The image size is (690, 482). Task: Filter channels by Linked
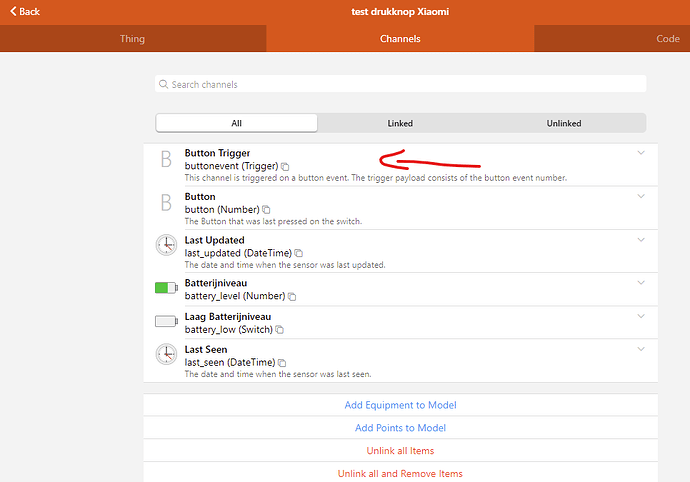click(x=400, y=123)
